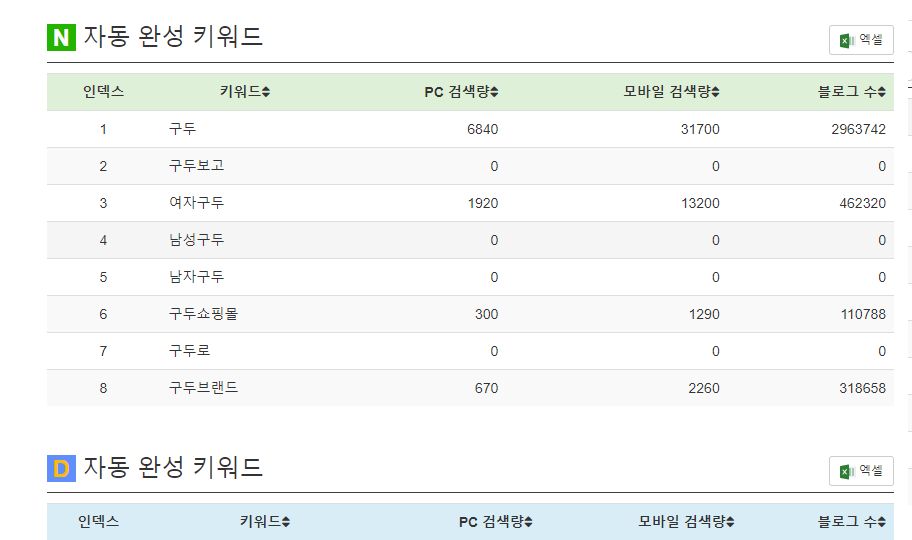The height and width of the screenshot is (540, 912).
Task: Sort N table by 모바일 검색량
Action: coord(672,91)
